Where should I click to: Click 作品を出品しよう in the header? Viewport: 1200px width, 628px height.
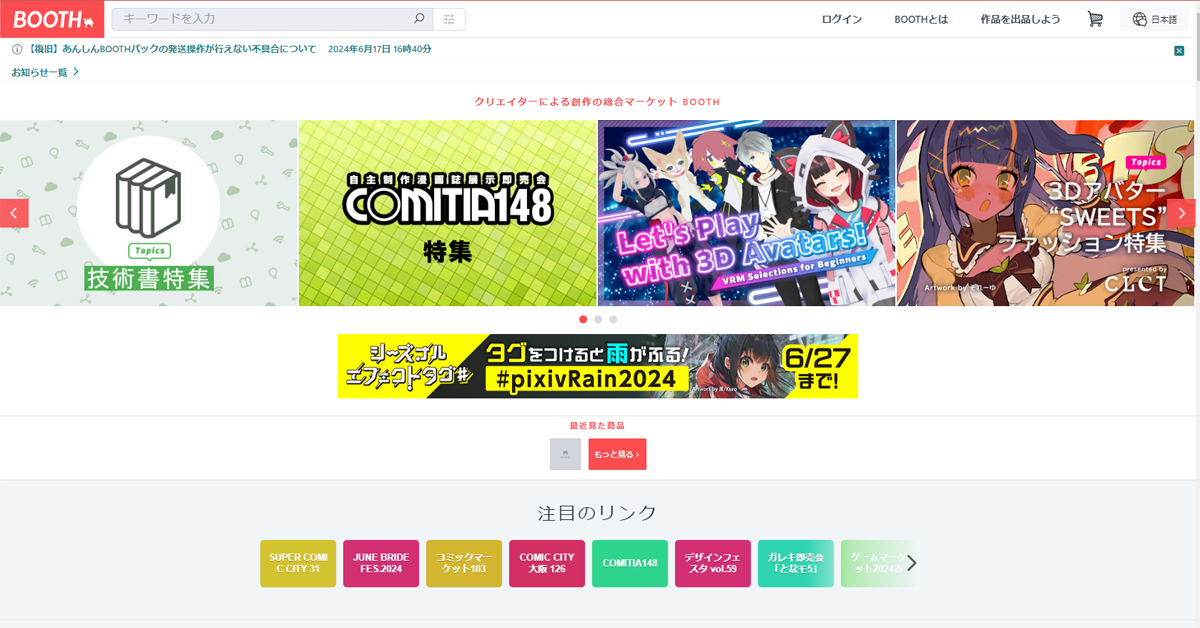(x=1020, y=19)
